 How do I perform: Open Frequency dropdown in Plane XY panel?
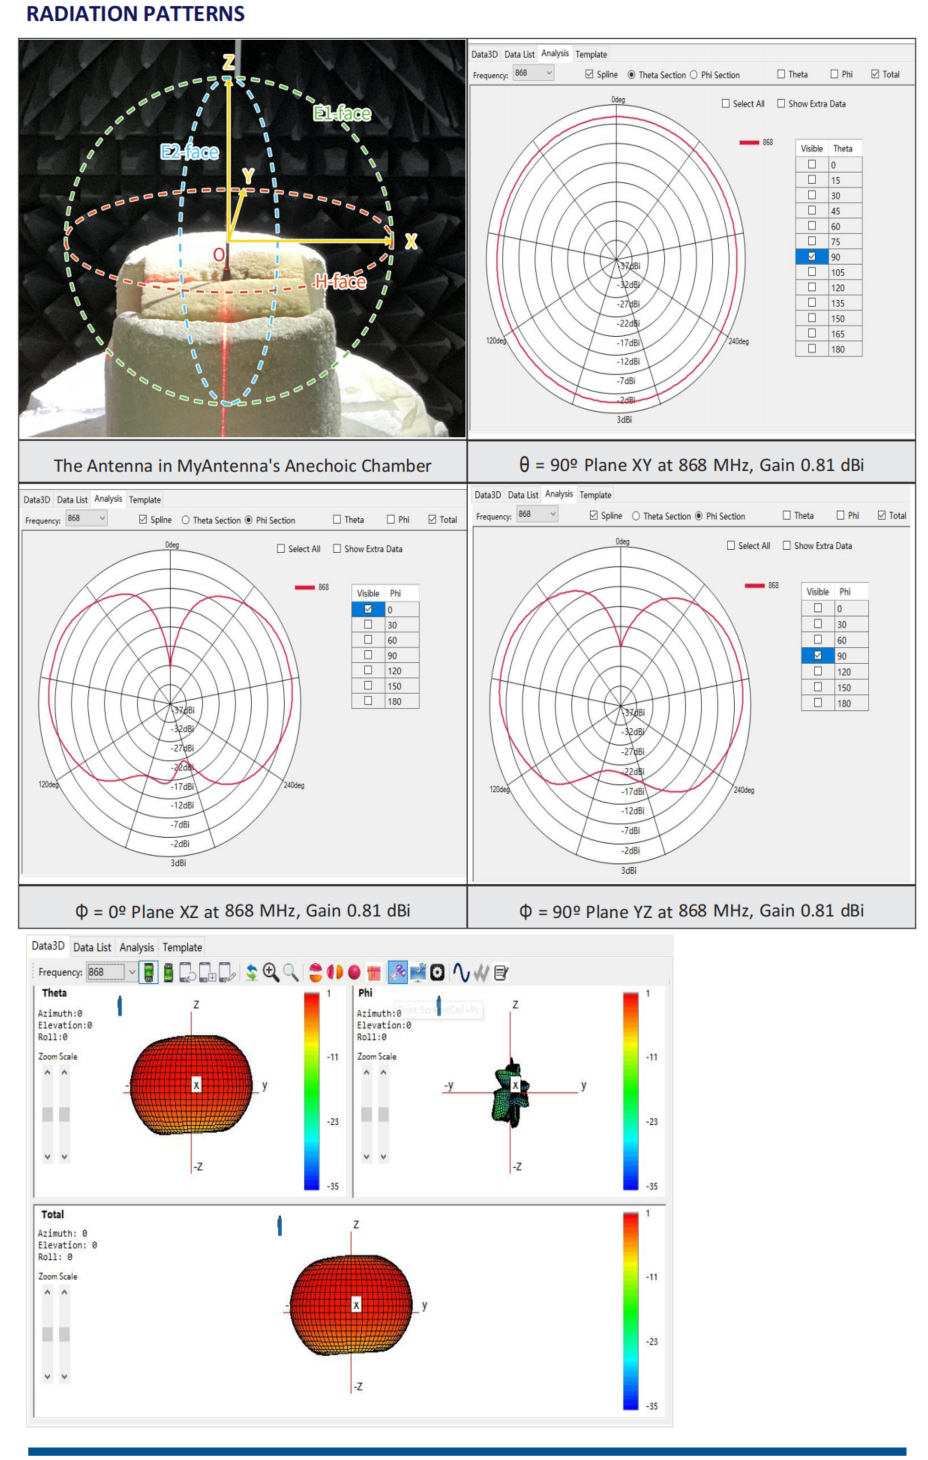(533, 74)
